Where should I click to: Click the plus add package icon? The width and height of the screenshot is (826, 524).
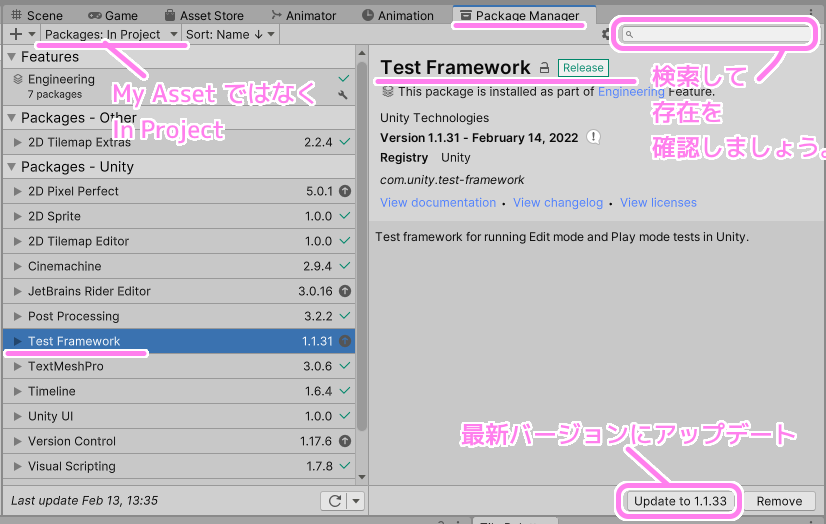coord(16,34)
